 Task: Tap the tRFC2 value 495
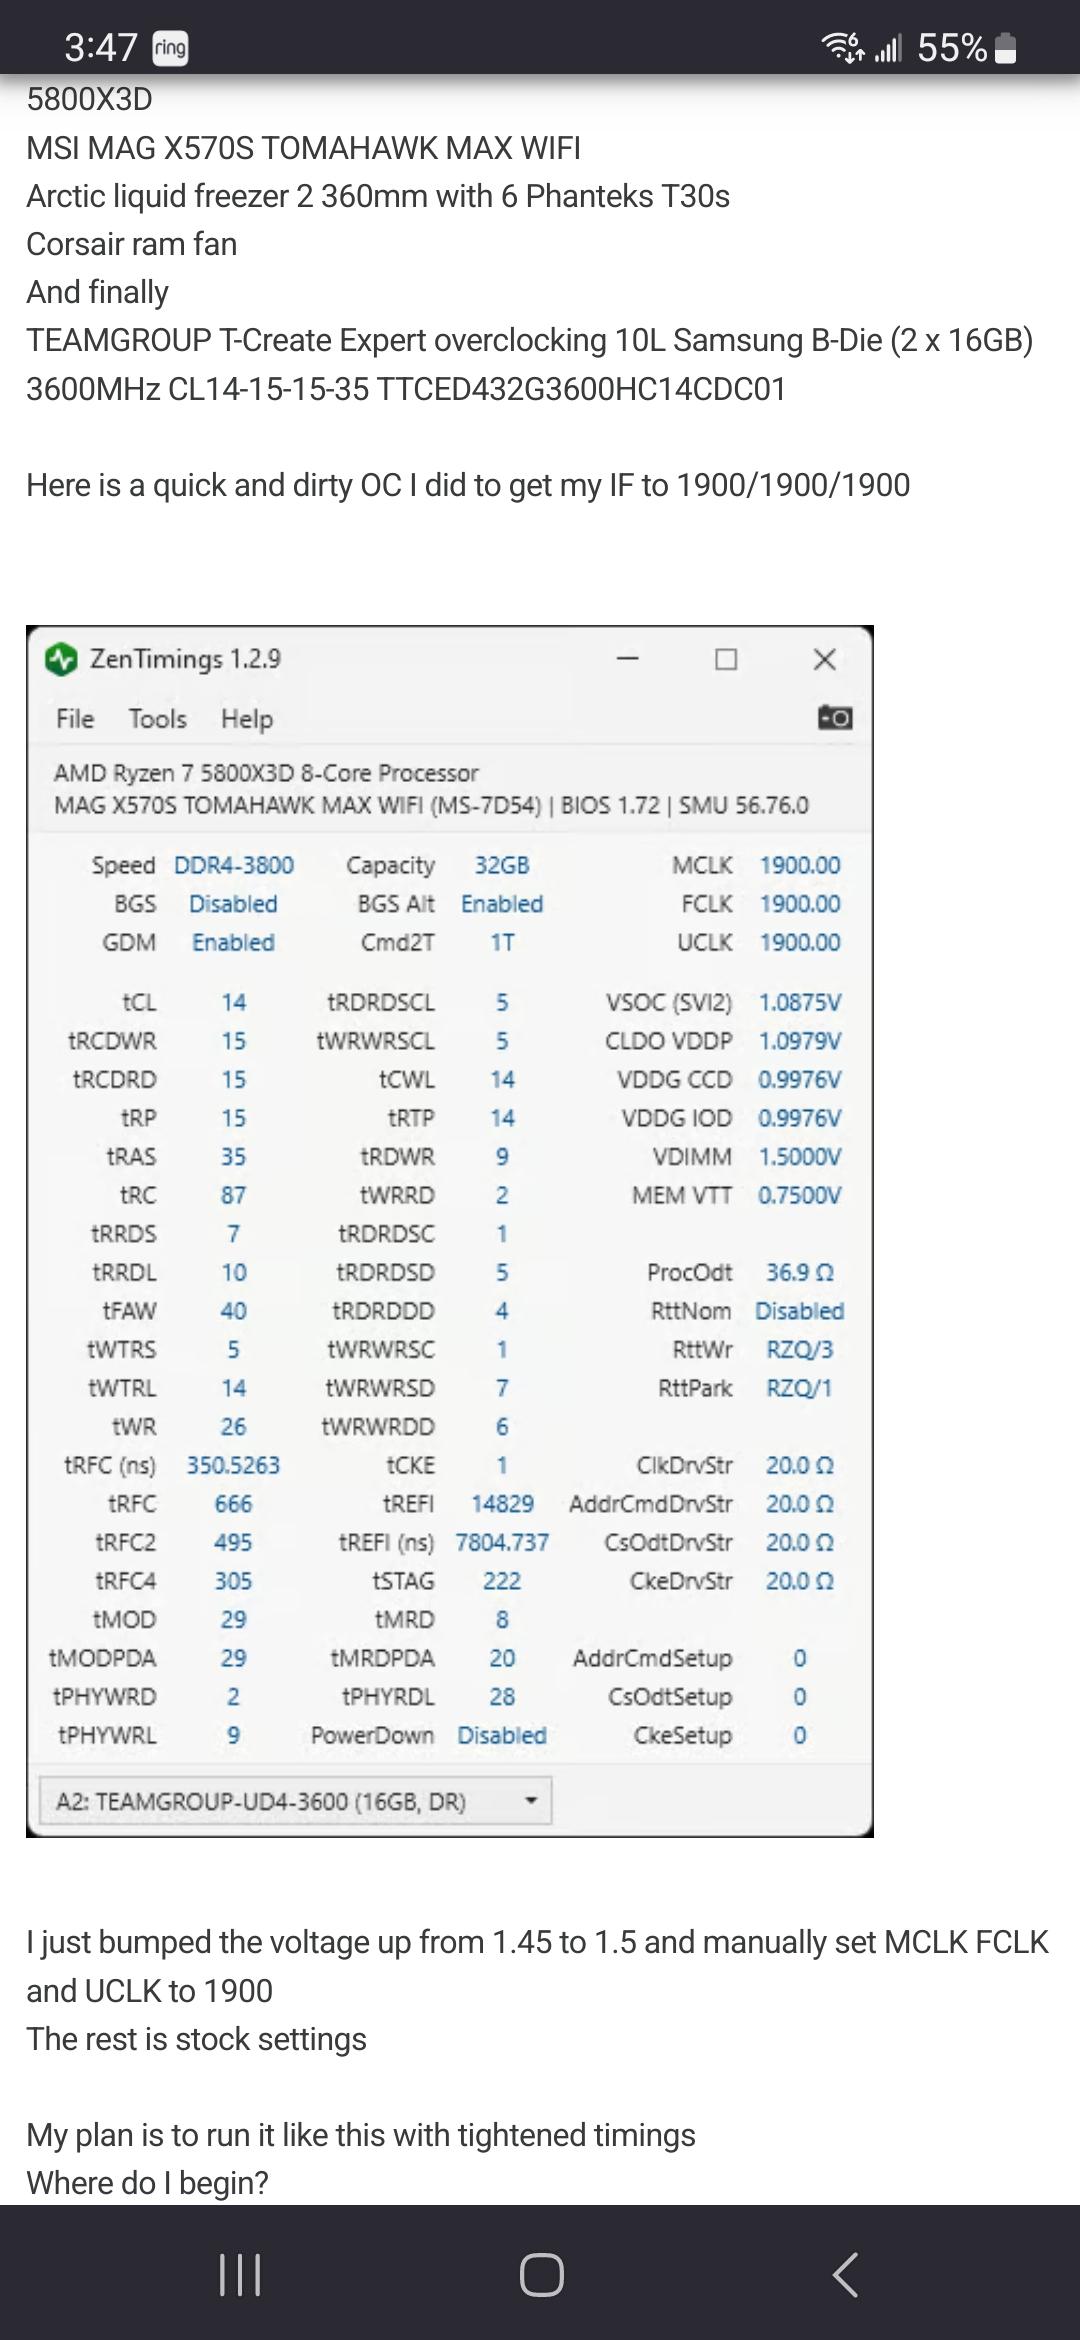[233, 1542]
